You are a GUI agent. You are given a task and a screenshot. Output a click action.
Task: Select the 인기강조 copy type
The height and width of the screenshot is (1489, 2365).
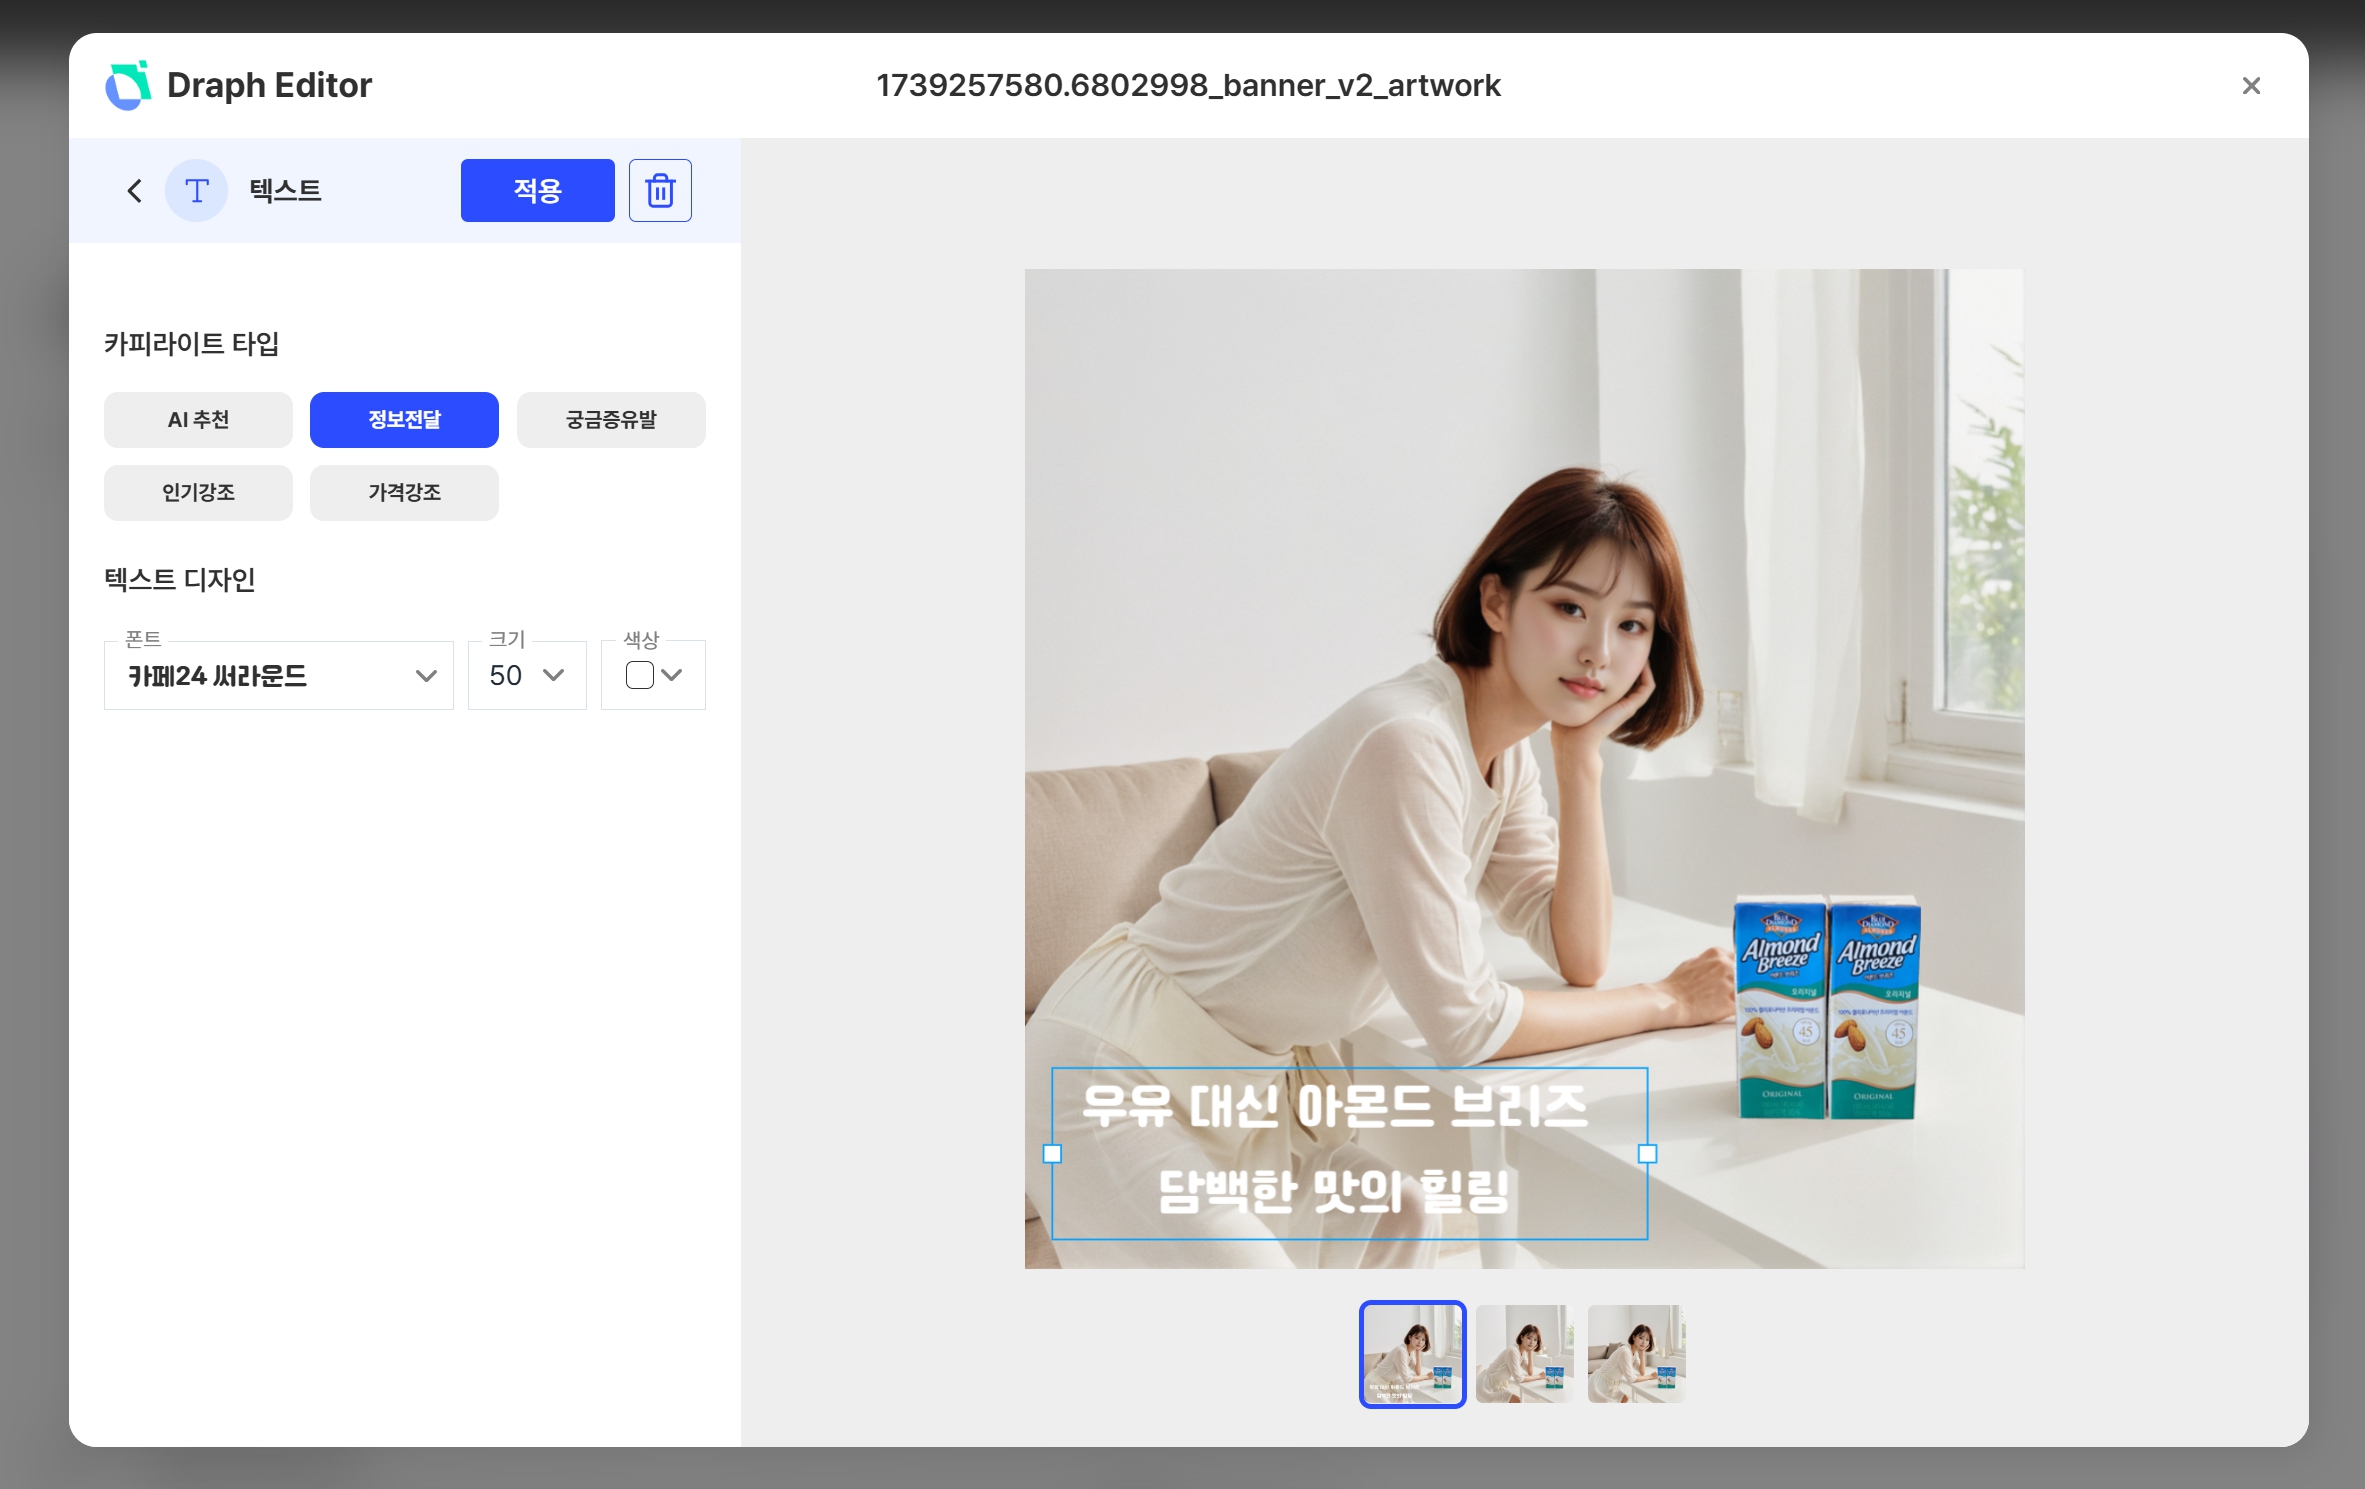[198, 492]
